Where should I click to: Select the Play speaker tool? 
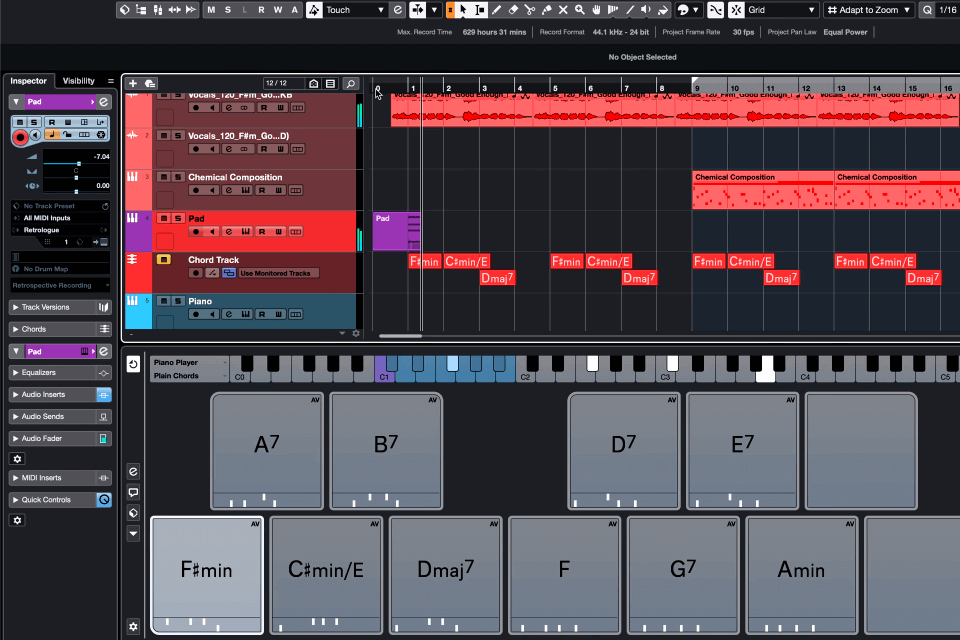pos(646,10)
